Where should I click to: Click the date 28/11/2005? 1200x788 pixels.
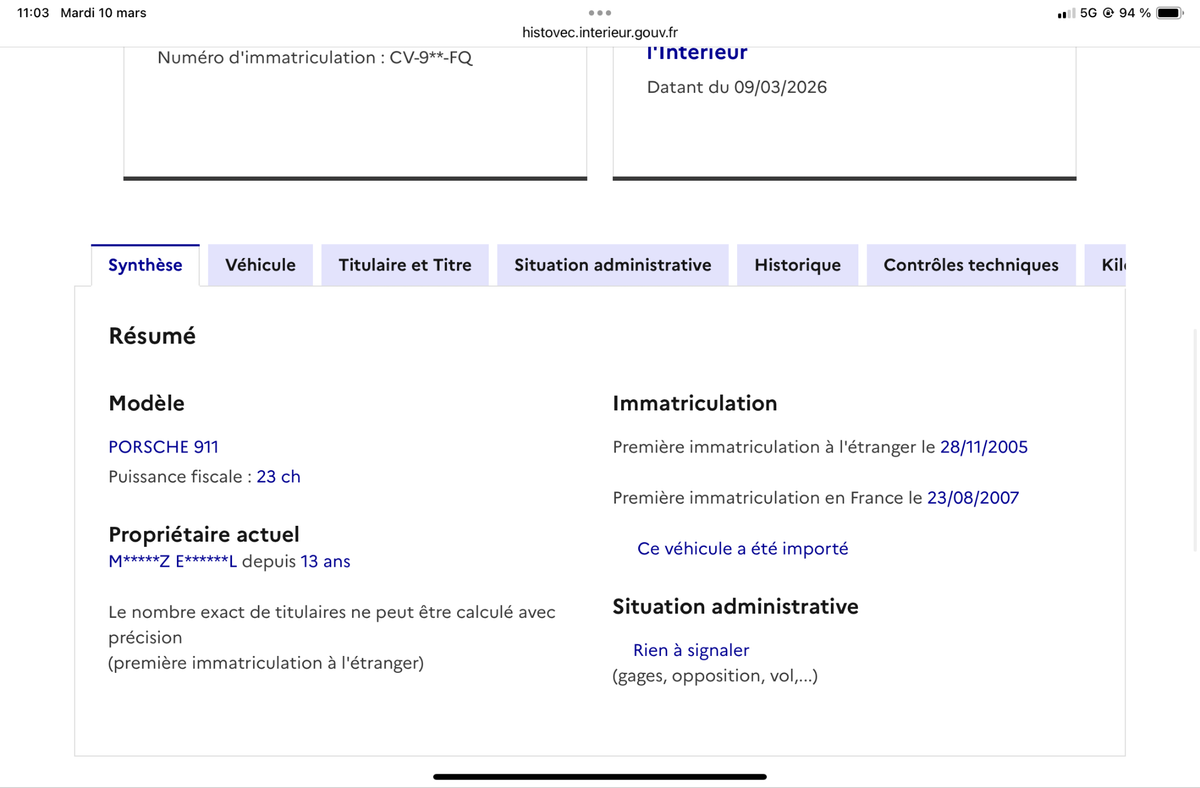pos(983,447)
